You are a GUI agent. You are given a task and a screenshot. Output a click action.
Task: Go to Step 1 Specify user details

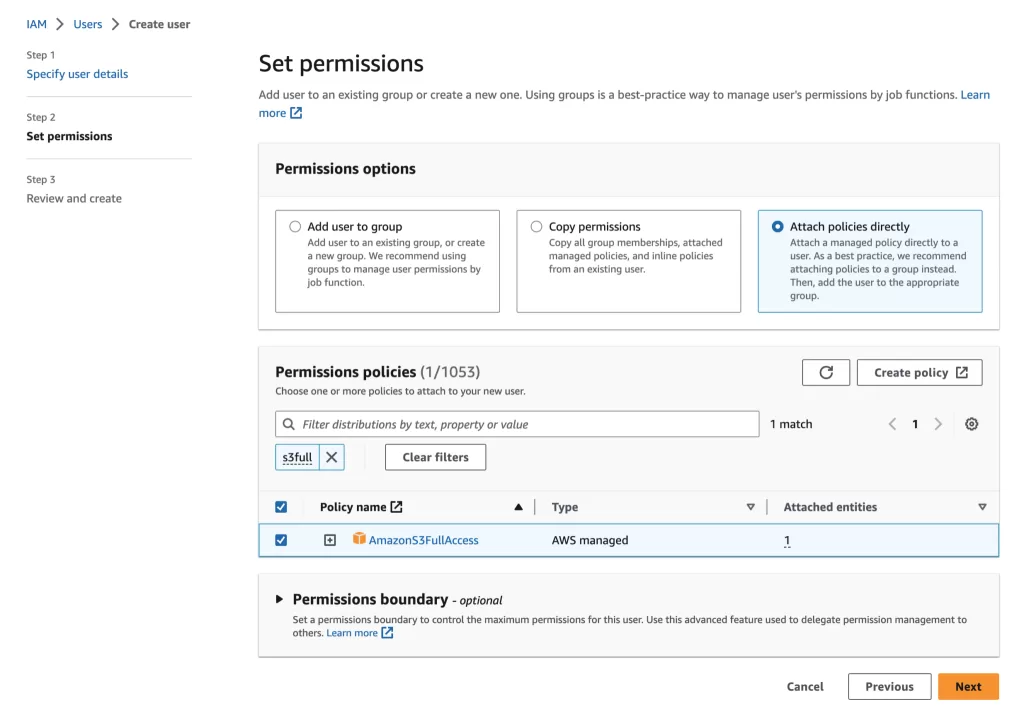[x=77, y=73]
